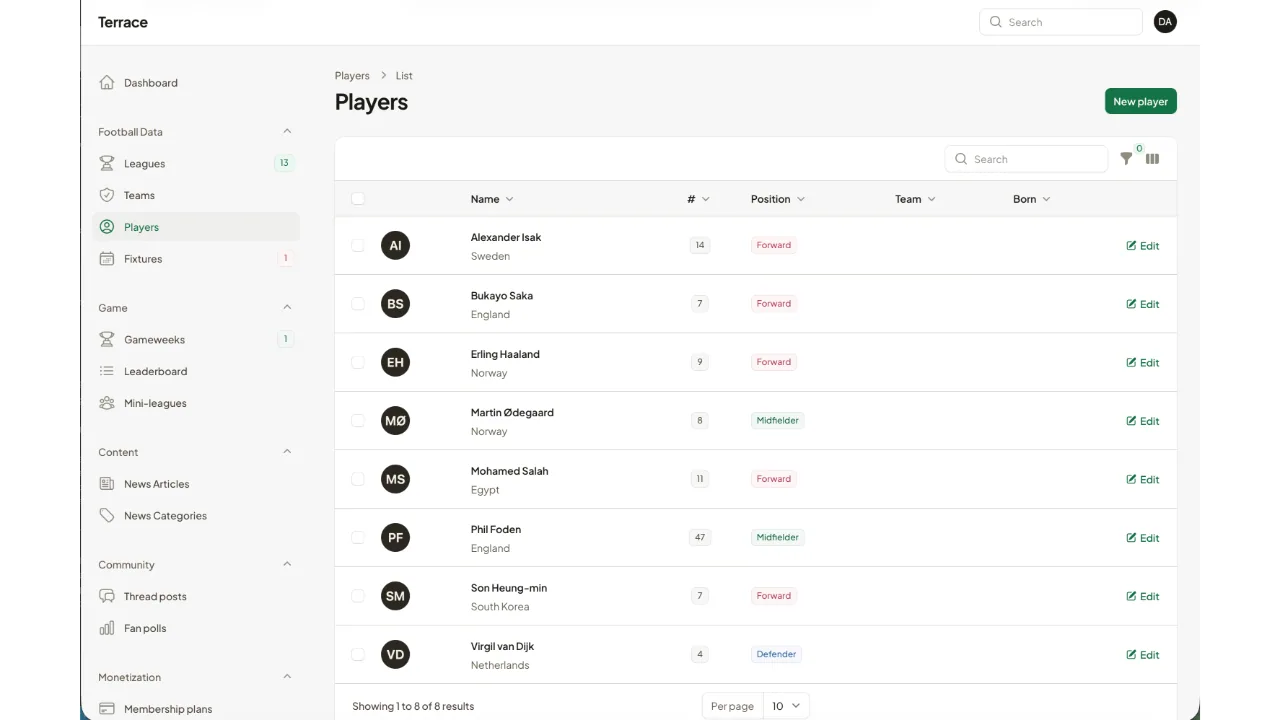Focus the top global Search field
Image resolution: width=1280 pixels, height=720 pixels.
point(1061,22)
